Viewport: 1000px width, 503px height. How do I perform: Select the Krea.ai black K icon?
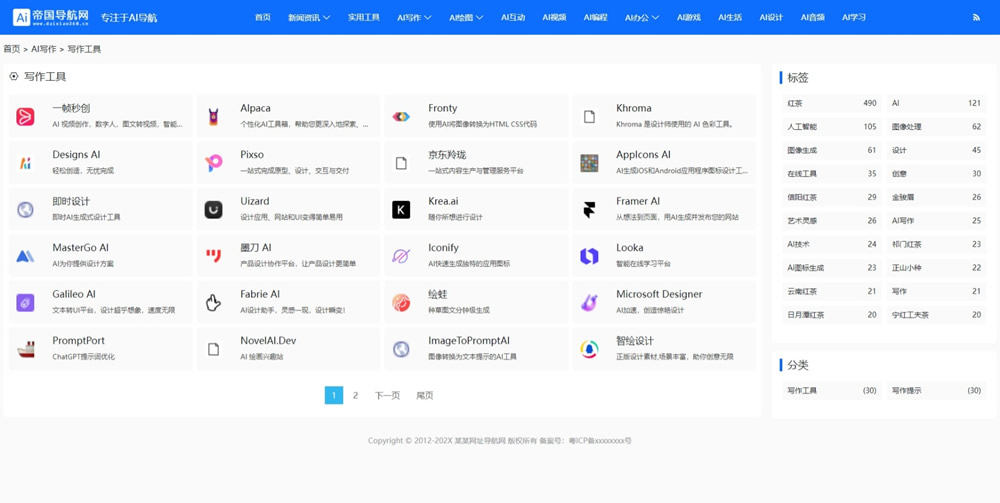pyautogui.click(x=401, y=210)
